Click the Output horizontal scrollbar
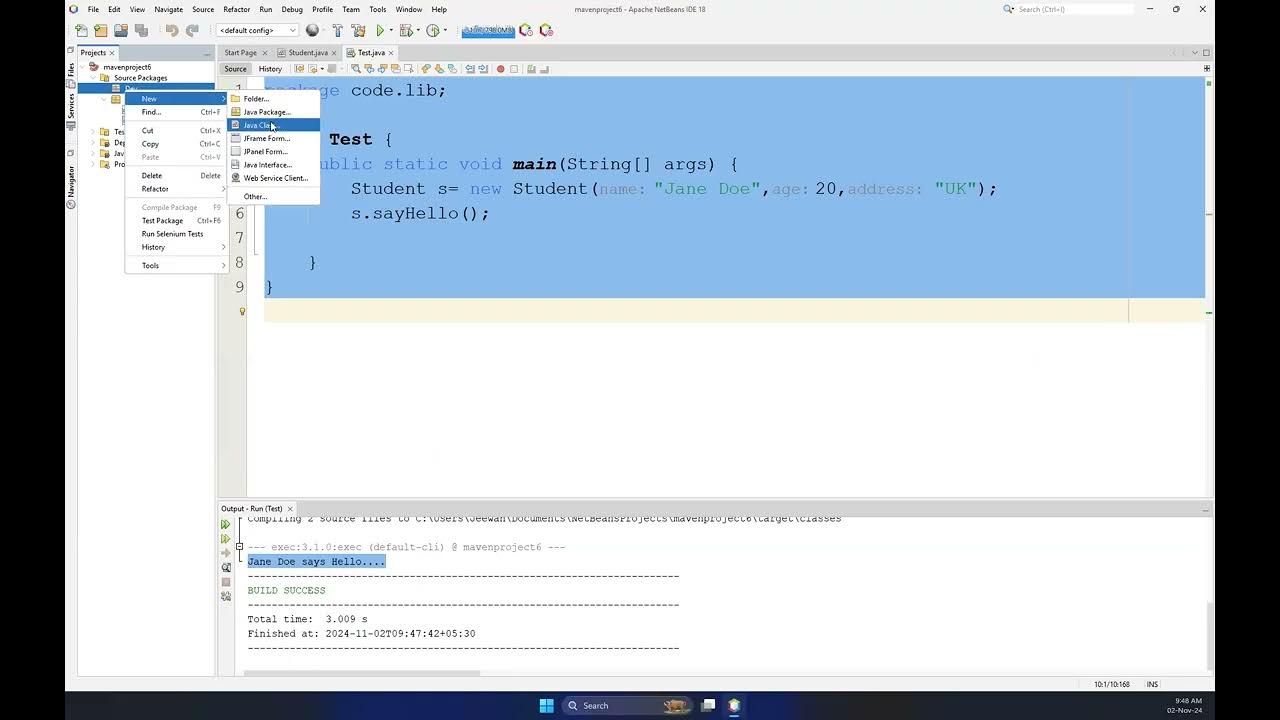The height and width of the screenshot is (720, 1280). 363,673
